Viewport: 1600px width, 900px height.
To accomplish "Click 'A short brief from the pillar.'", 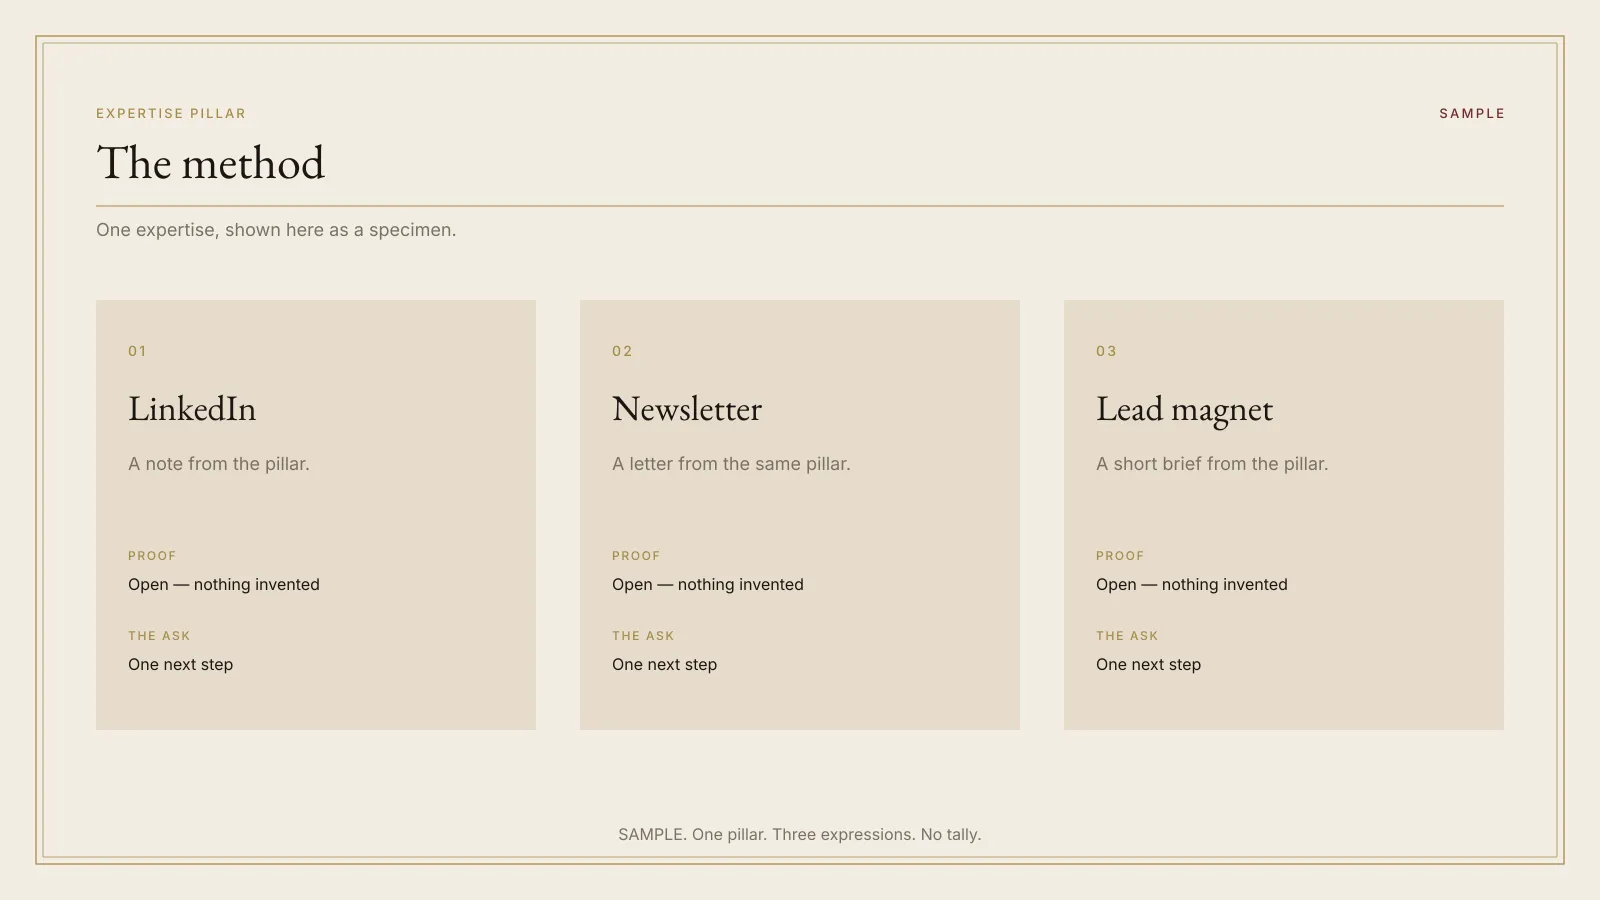I will pos(1212,464).
